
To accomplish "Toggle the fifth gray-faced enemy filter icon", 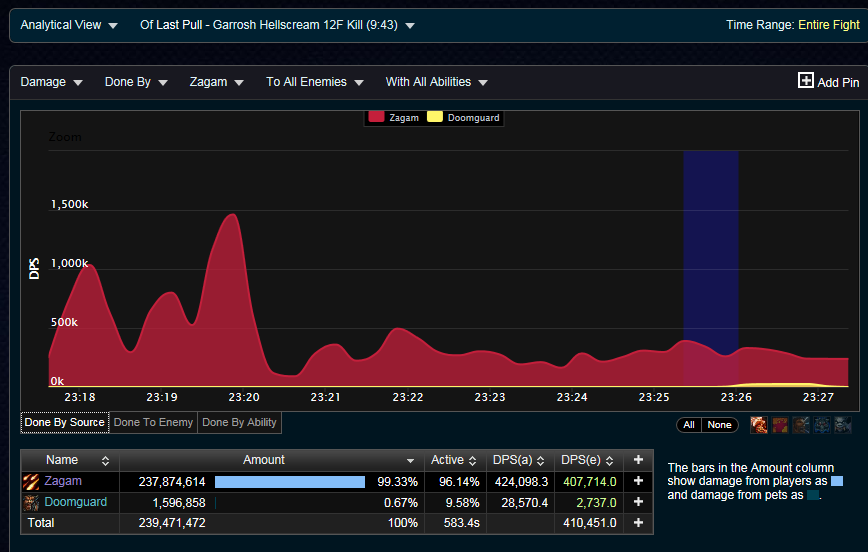I will coord(843,425).
